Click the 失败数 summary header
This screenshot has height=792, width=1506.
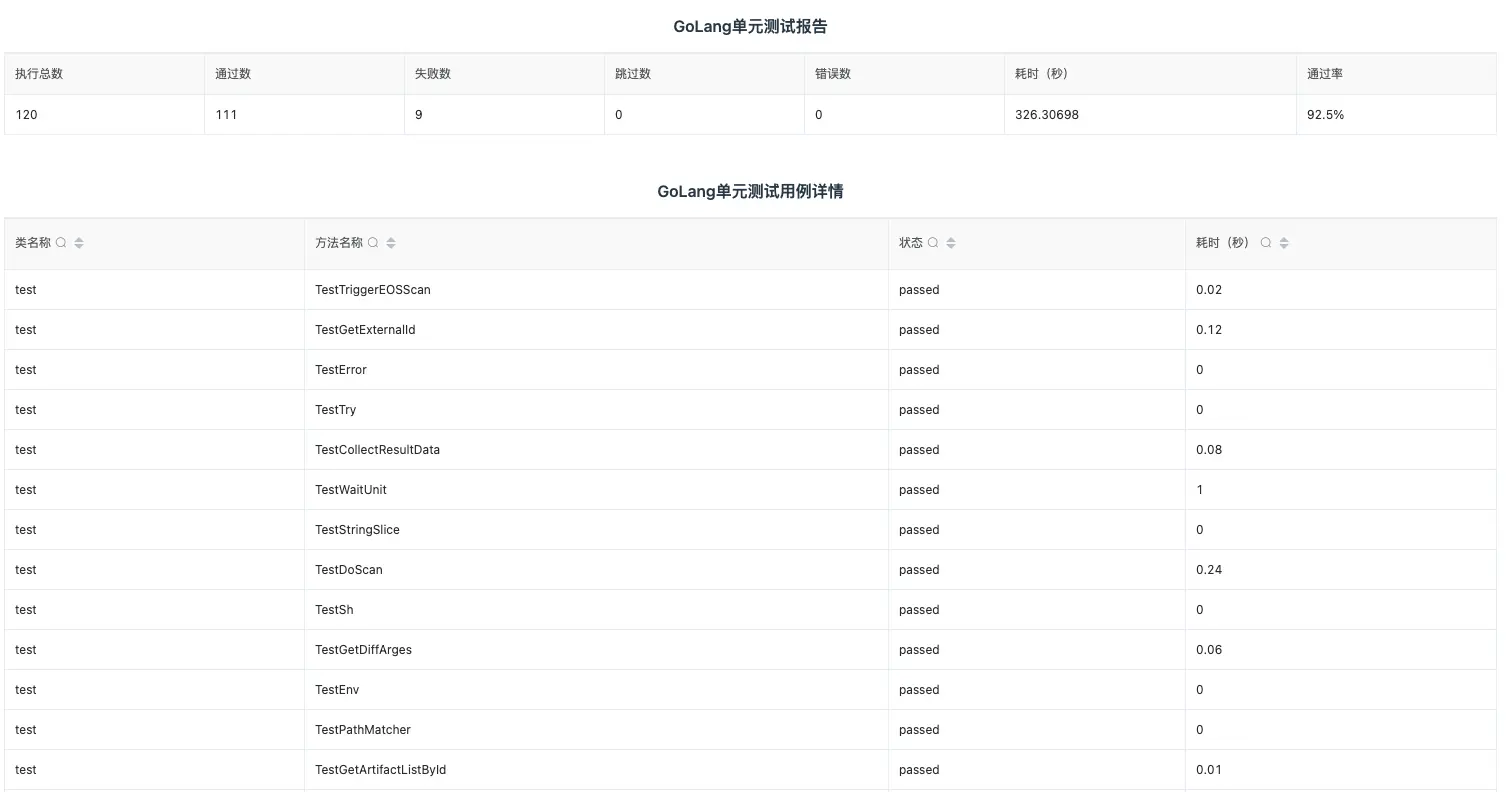tap(433, 74)
